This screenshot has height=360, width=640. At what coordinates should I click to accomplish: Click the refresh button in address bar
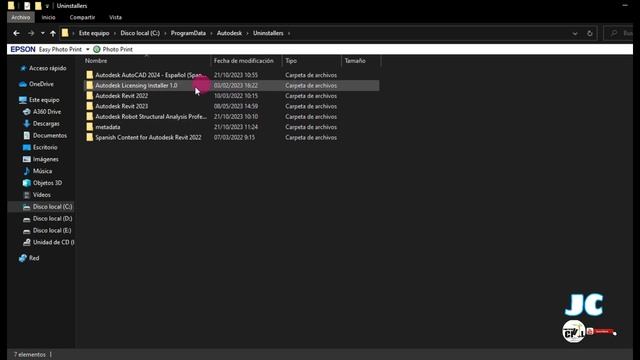[x=589, y=33]
